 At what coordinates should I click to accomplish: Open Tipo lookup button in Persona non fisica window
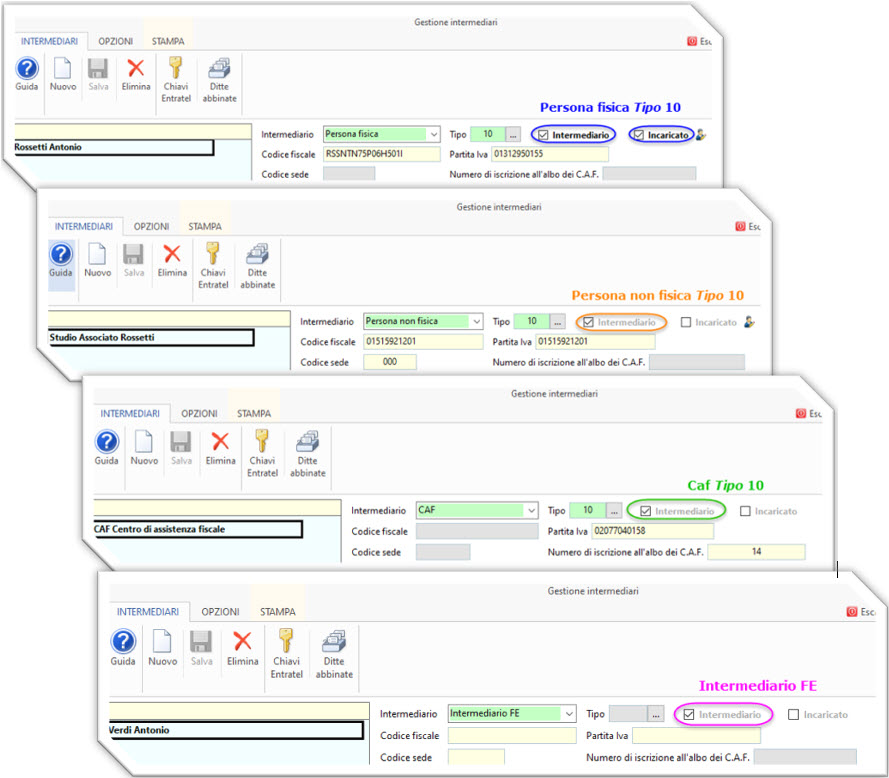pyautogui.click(x=558, y=322)
